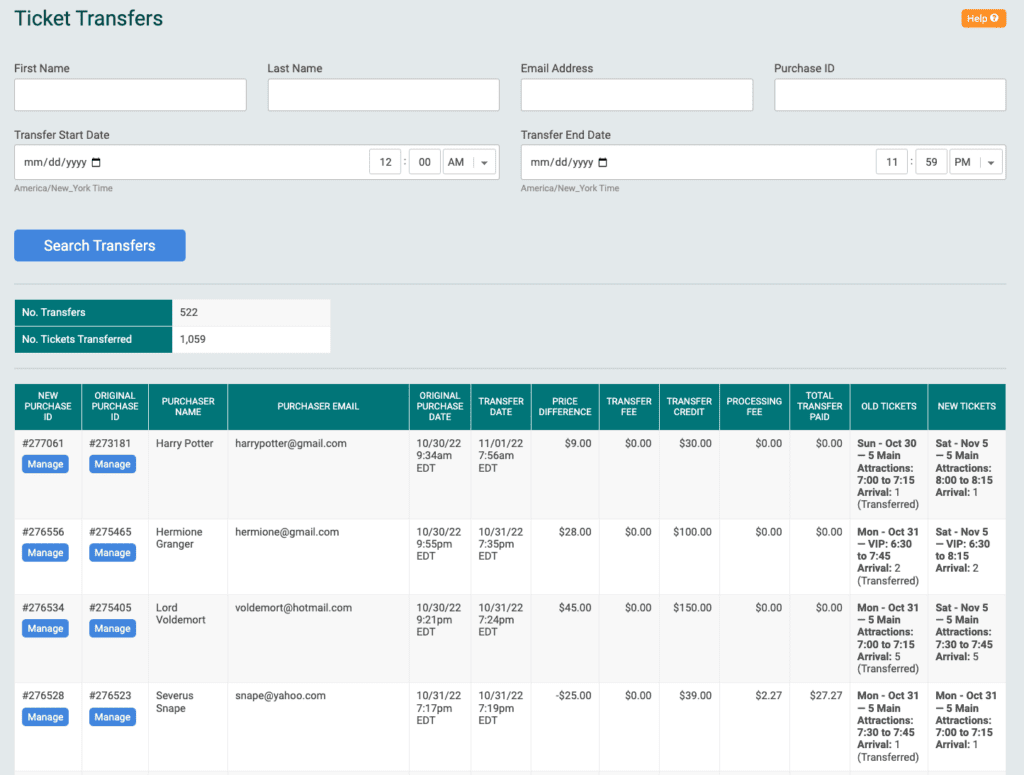
Task: Select the Purchaser Email column header
Action: coord(318,406)
